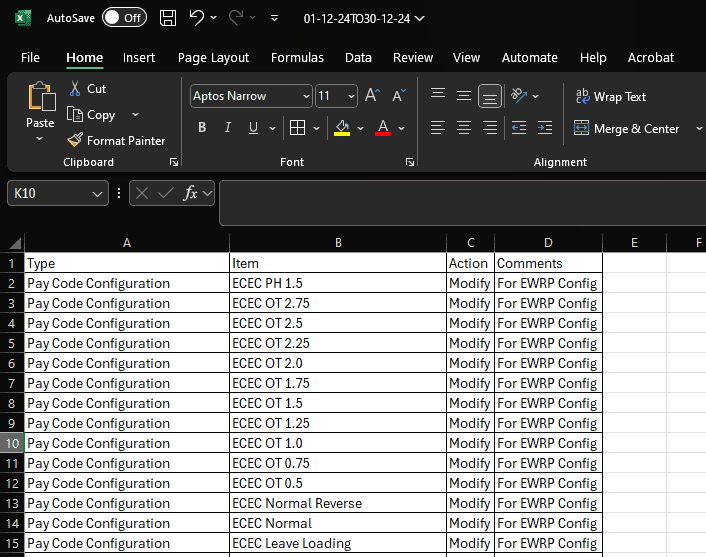The height and width of the screenshot is (557, 706).
Task: Open the Borders options dropdown arrow
Action: tap(317, 128)
